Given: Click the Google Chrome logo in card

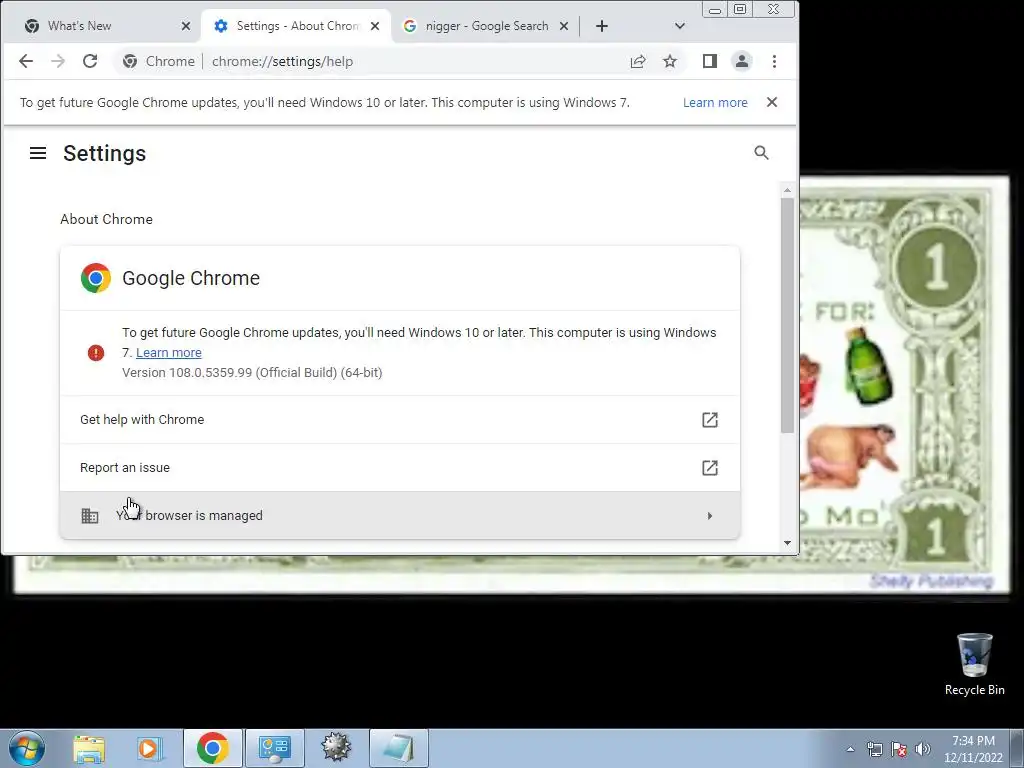Looking at the screenshot, I should click(96, 278).
